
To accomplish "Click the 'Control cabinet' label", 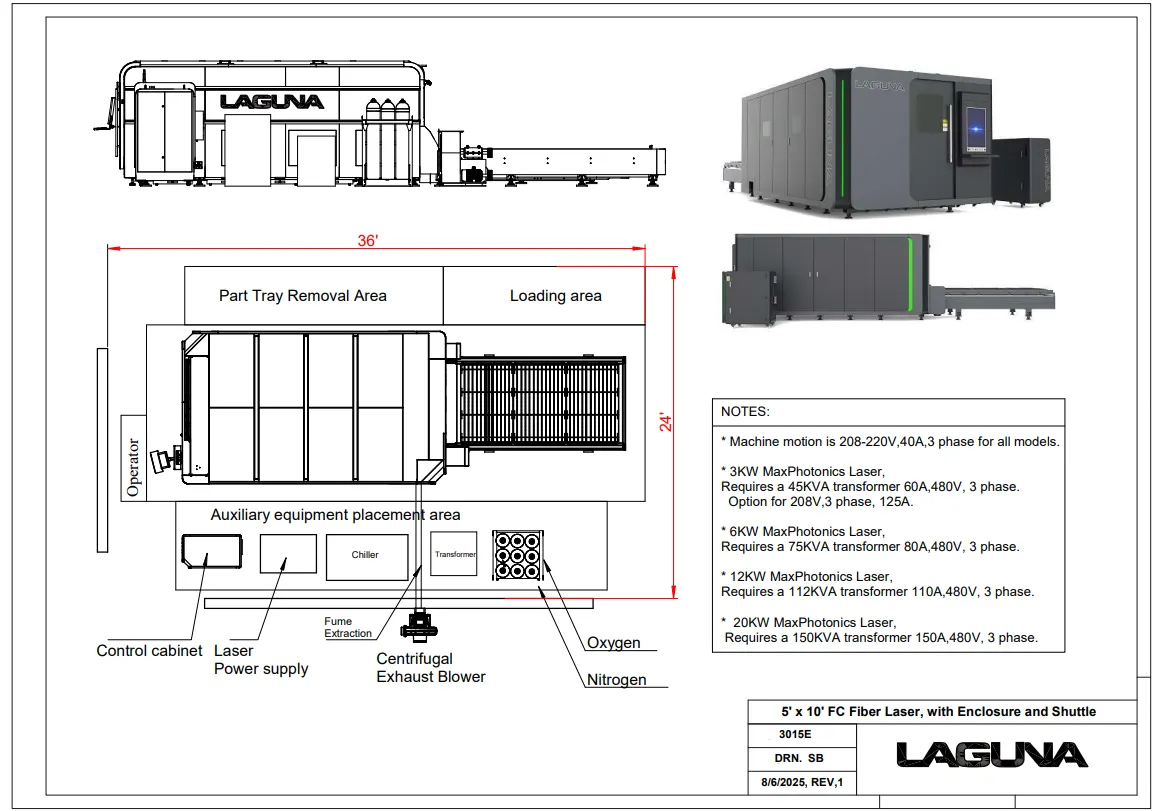I will tap(149, 651).
